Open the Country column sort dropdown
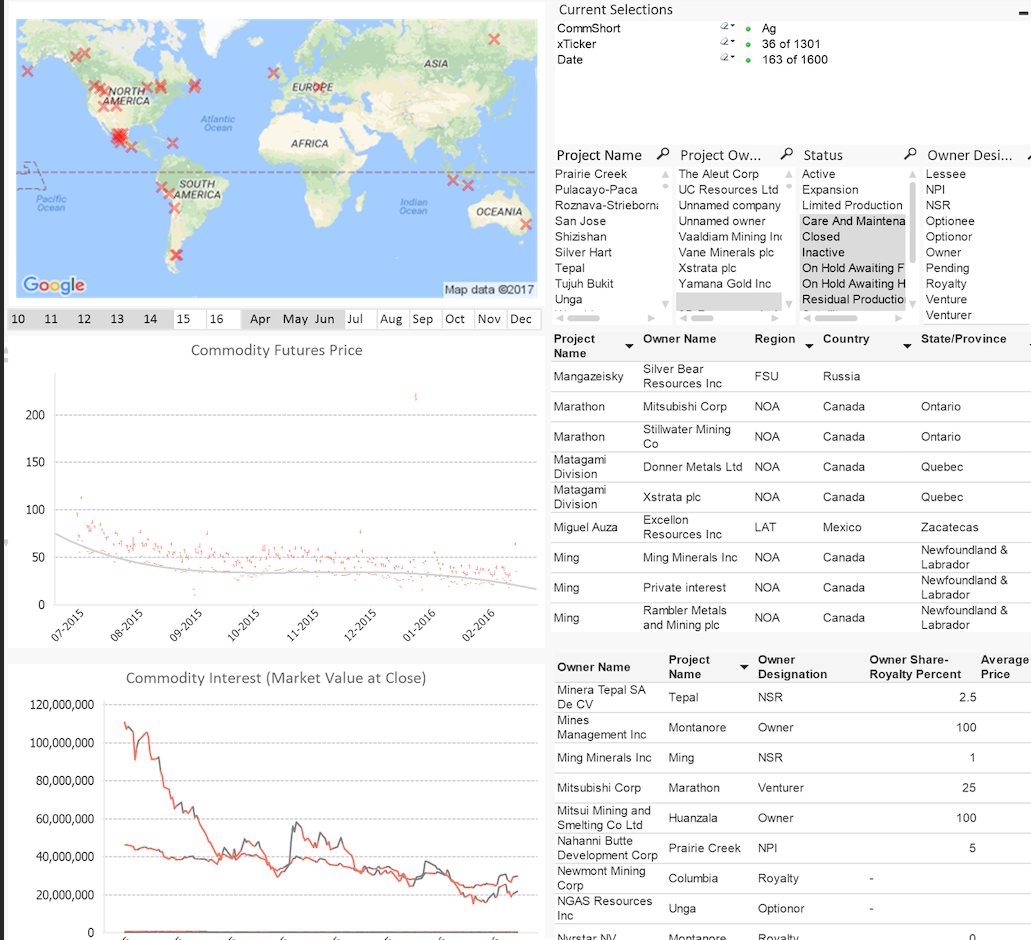This screenshot has height=940, width=1031. pyautogui.click(x=907, y=346)
